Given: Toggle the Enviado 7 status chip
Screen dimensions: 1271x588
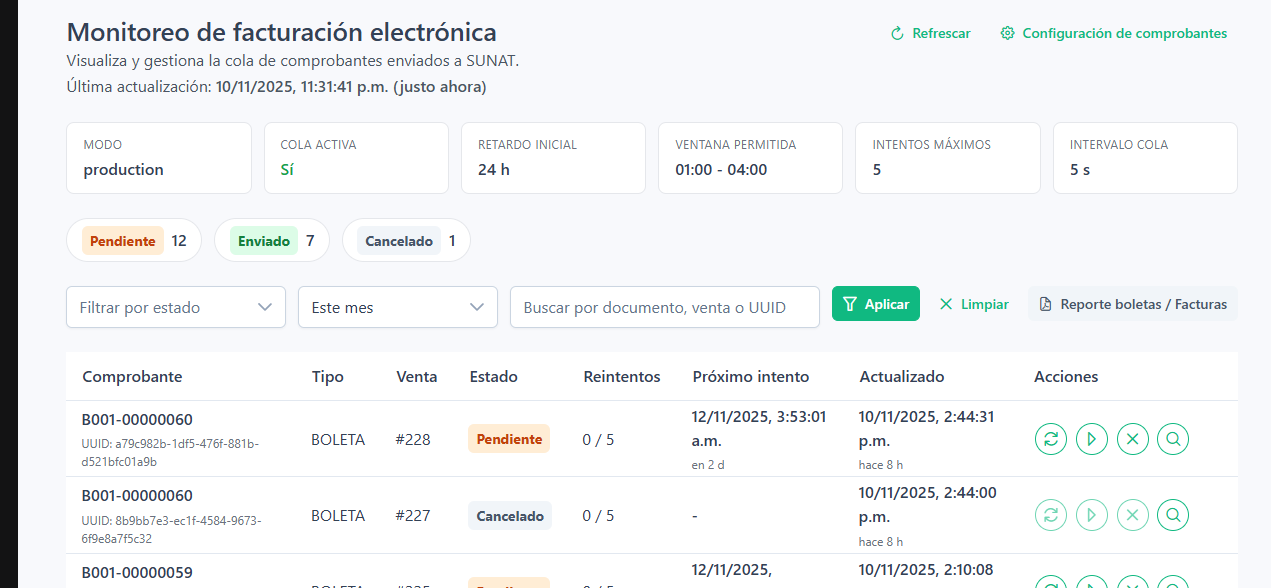Looking at the screenshot, I should pos(271,240).
